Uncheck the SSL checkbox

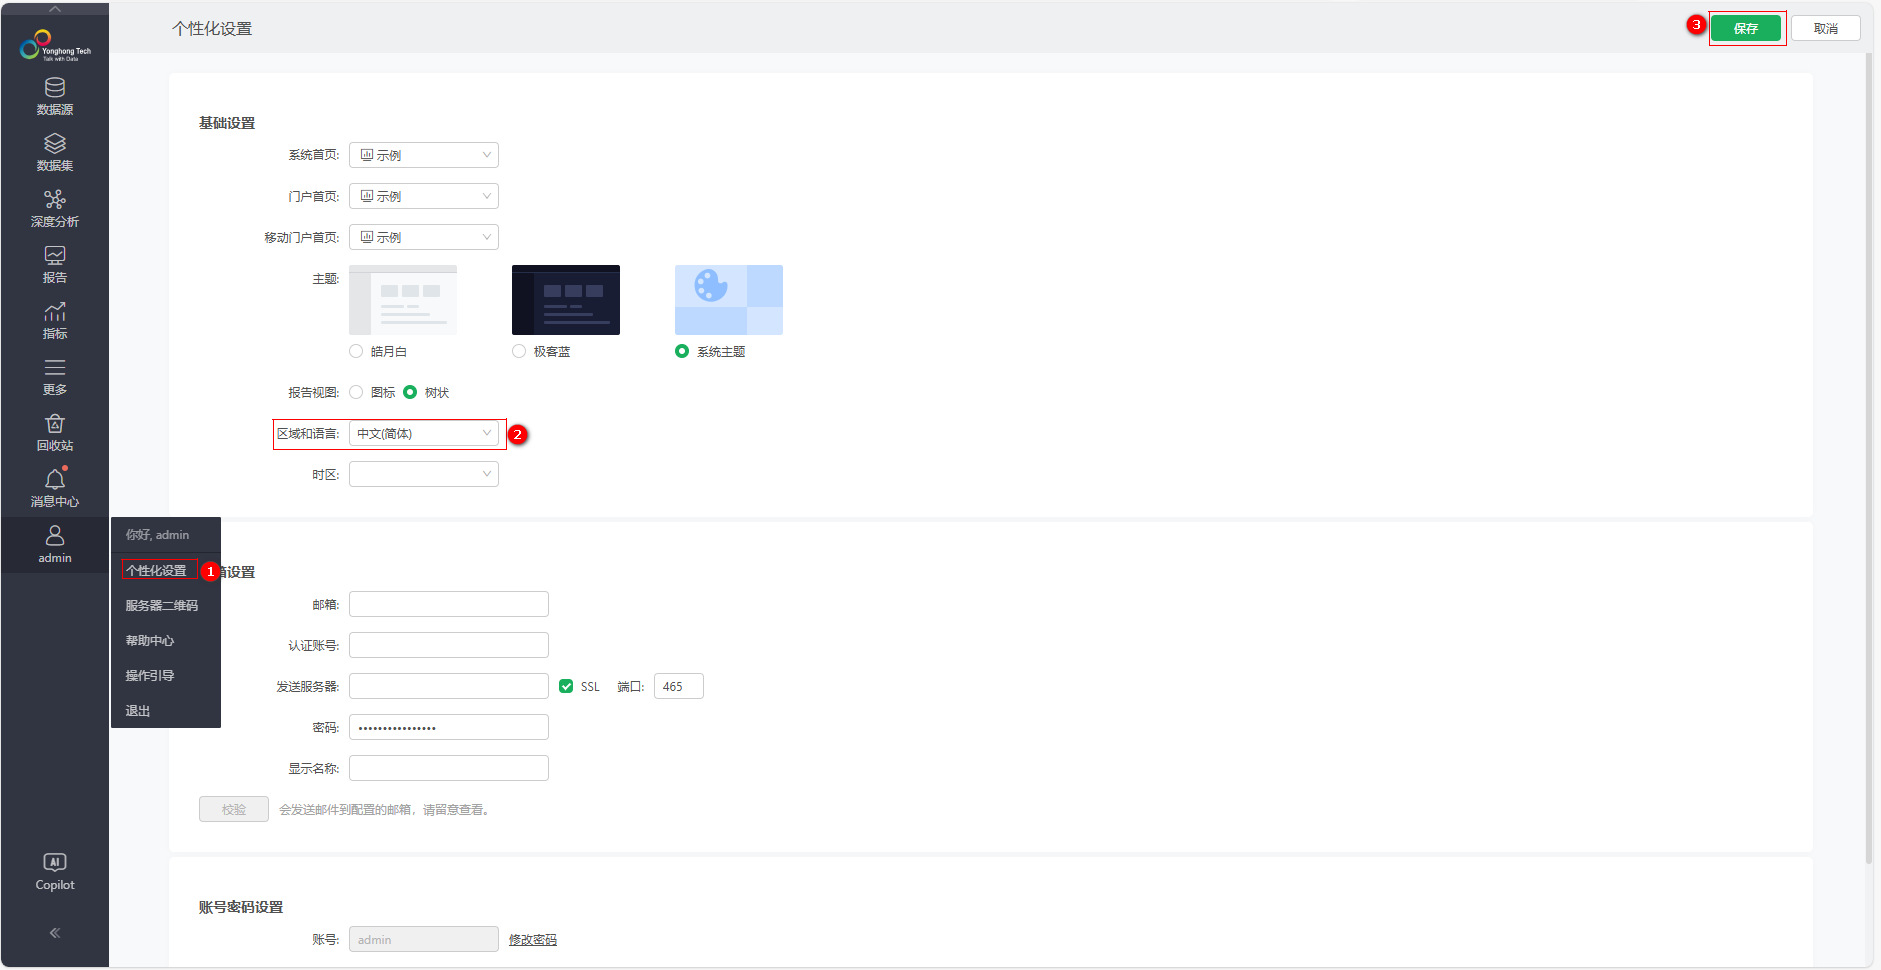click(x=566, y=686)
